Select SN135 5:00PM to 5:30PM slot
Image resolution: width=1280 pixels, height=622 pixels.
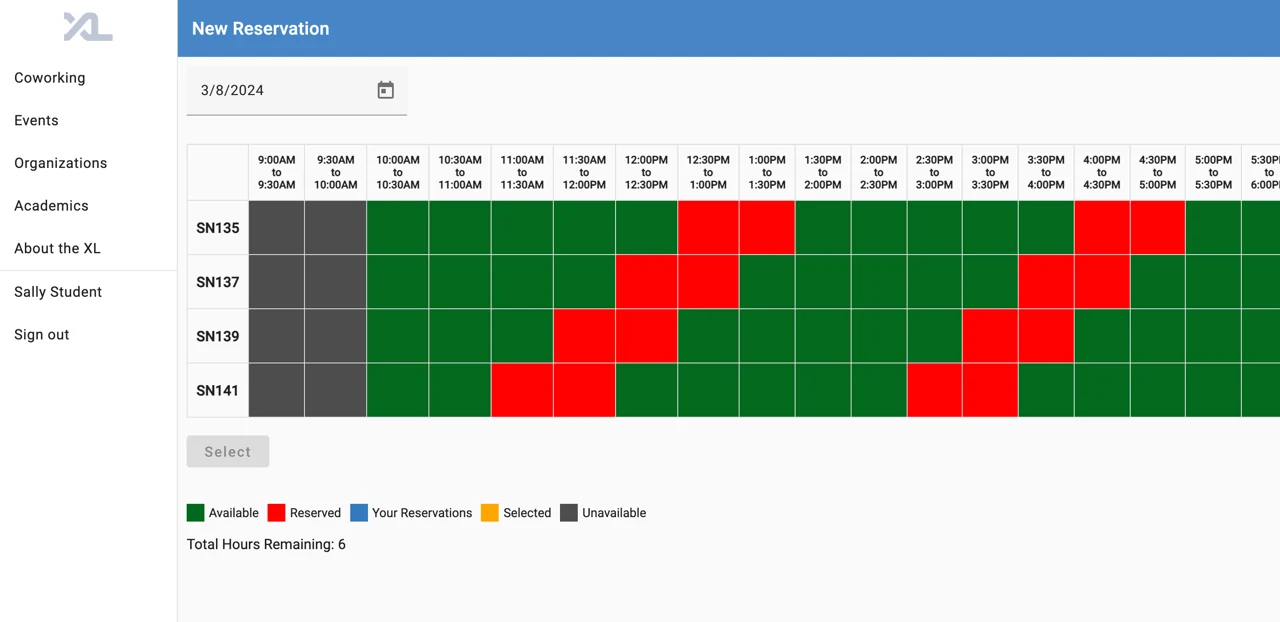pos(1213,228)
